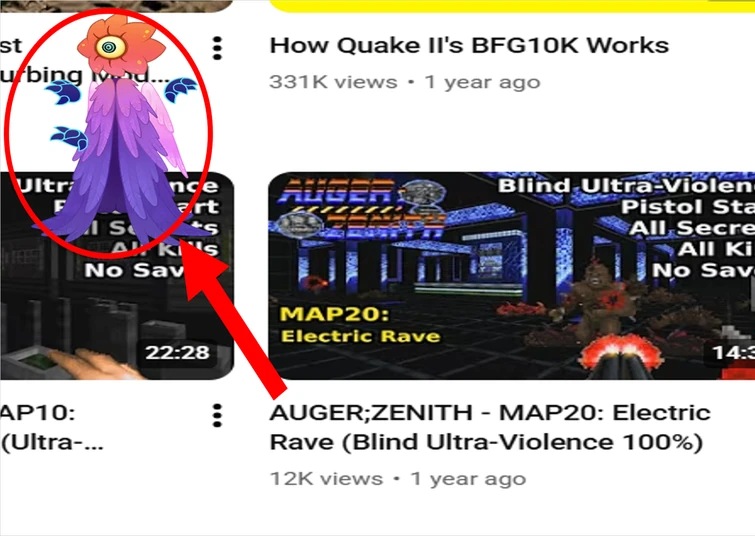
Task: Play the AUGER;ZENITH MAP20 Electric Rave thumbnail
Action: [511, 276]
